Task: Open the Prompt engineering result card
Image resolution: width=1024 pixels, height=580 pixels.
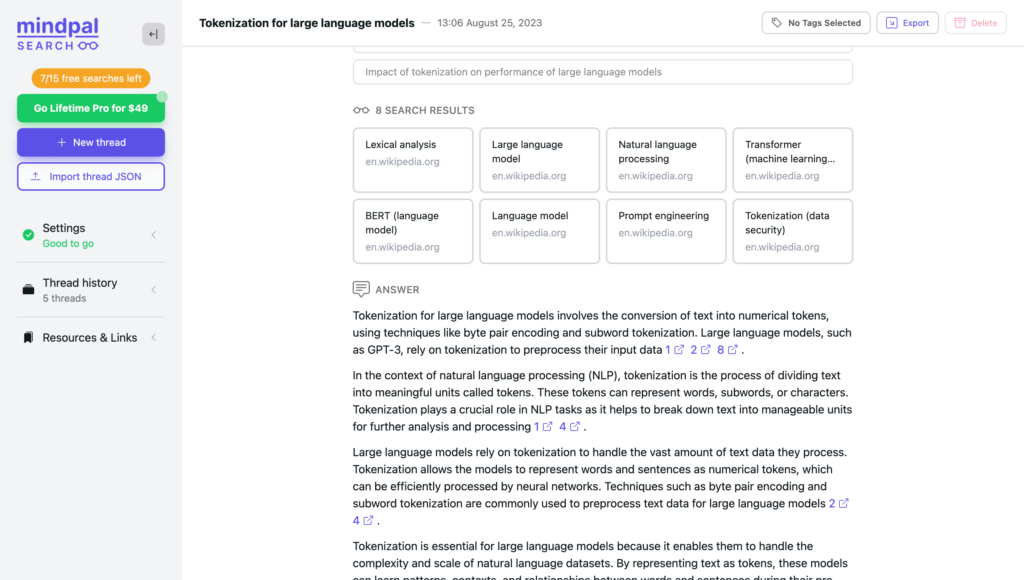Action: (665, 231)
